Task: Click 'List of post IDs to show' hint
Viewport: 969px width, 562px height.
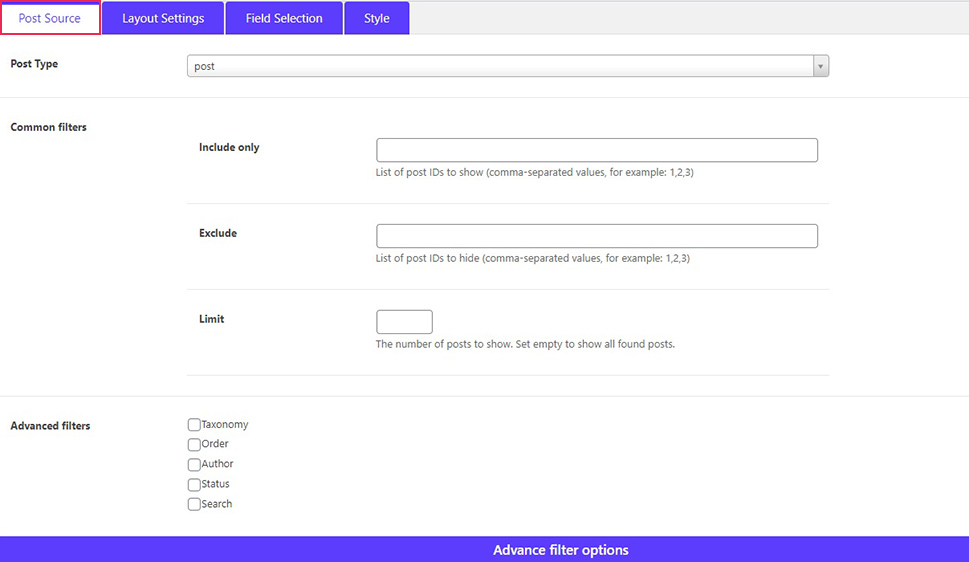Action: point(535,172)
